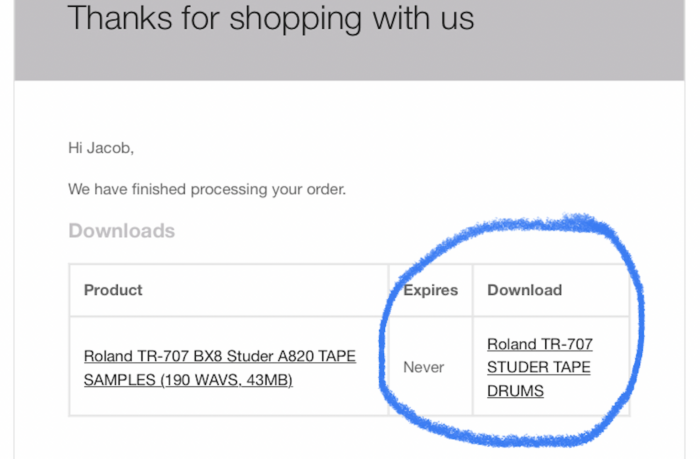700x459 pixels.
Task: Open the Roland TR-707 STUDER TAPE DRUMS download link
Action: tap(539, 367)
